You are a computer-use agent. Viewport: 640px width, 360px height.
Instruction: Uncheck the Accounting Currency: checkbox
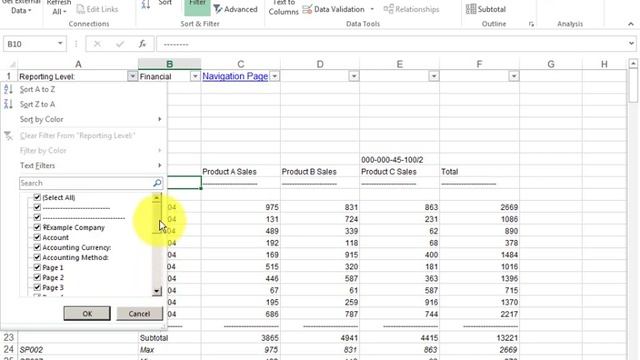[x=37, y=247]
